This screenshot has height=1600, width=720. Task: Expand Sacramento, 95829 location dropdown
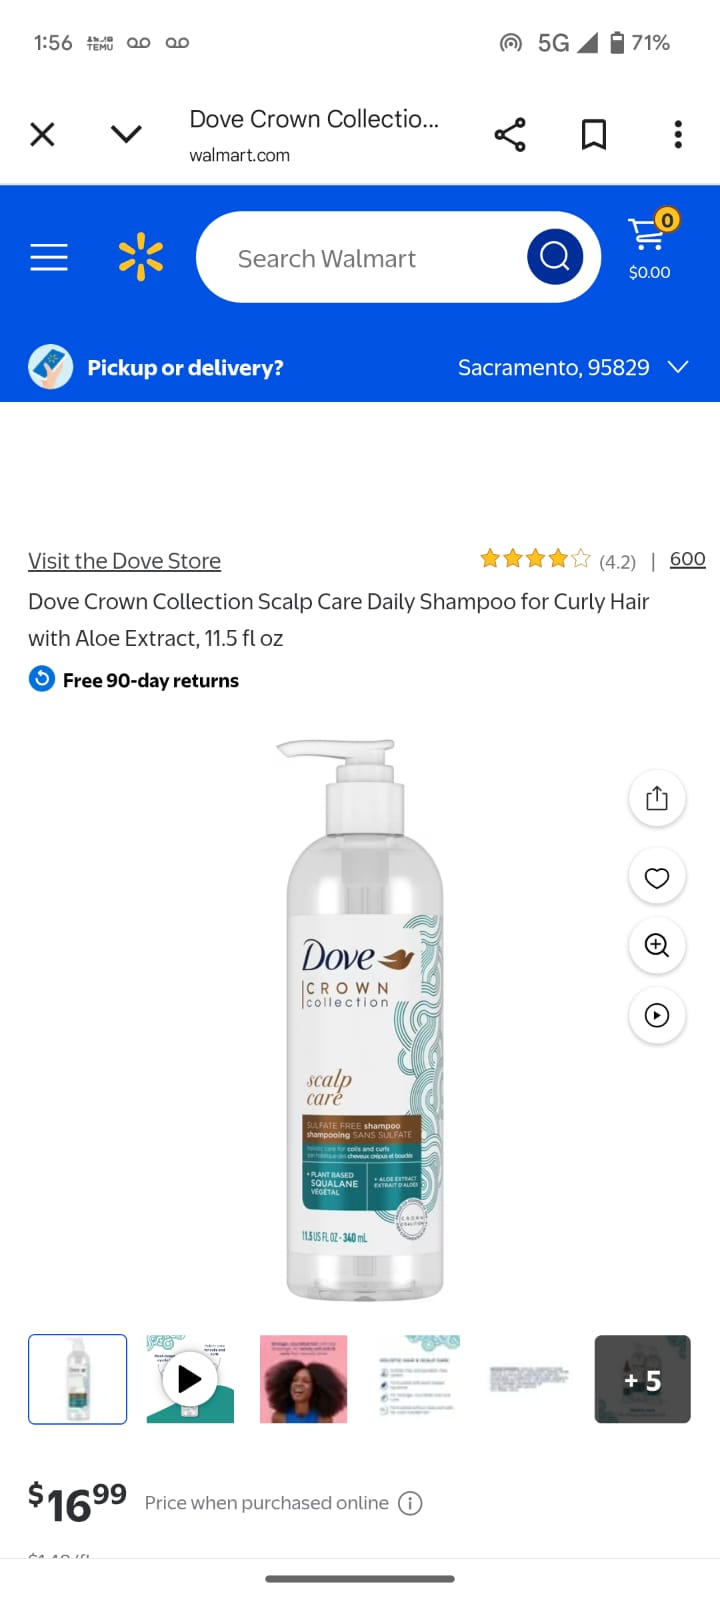click(x=573, y=367)
